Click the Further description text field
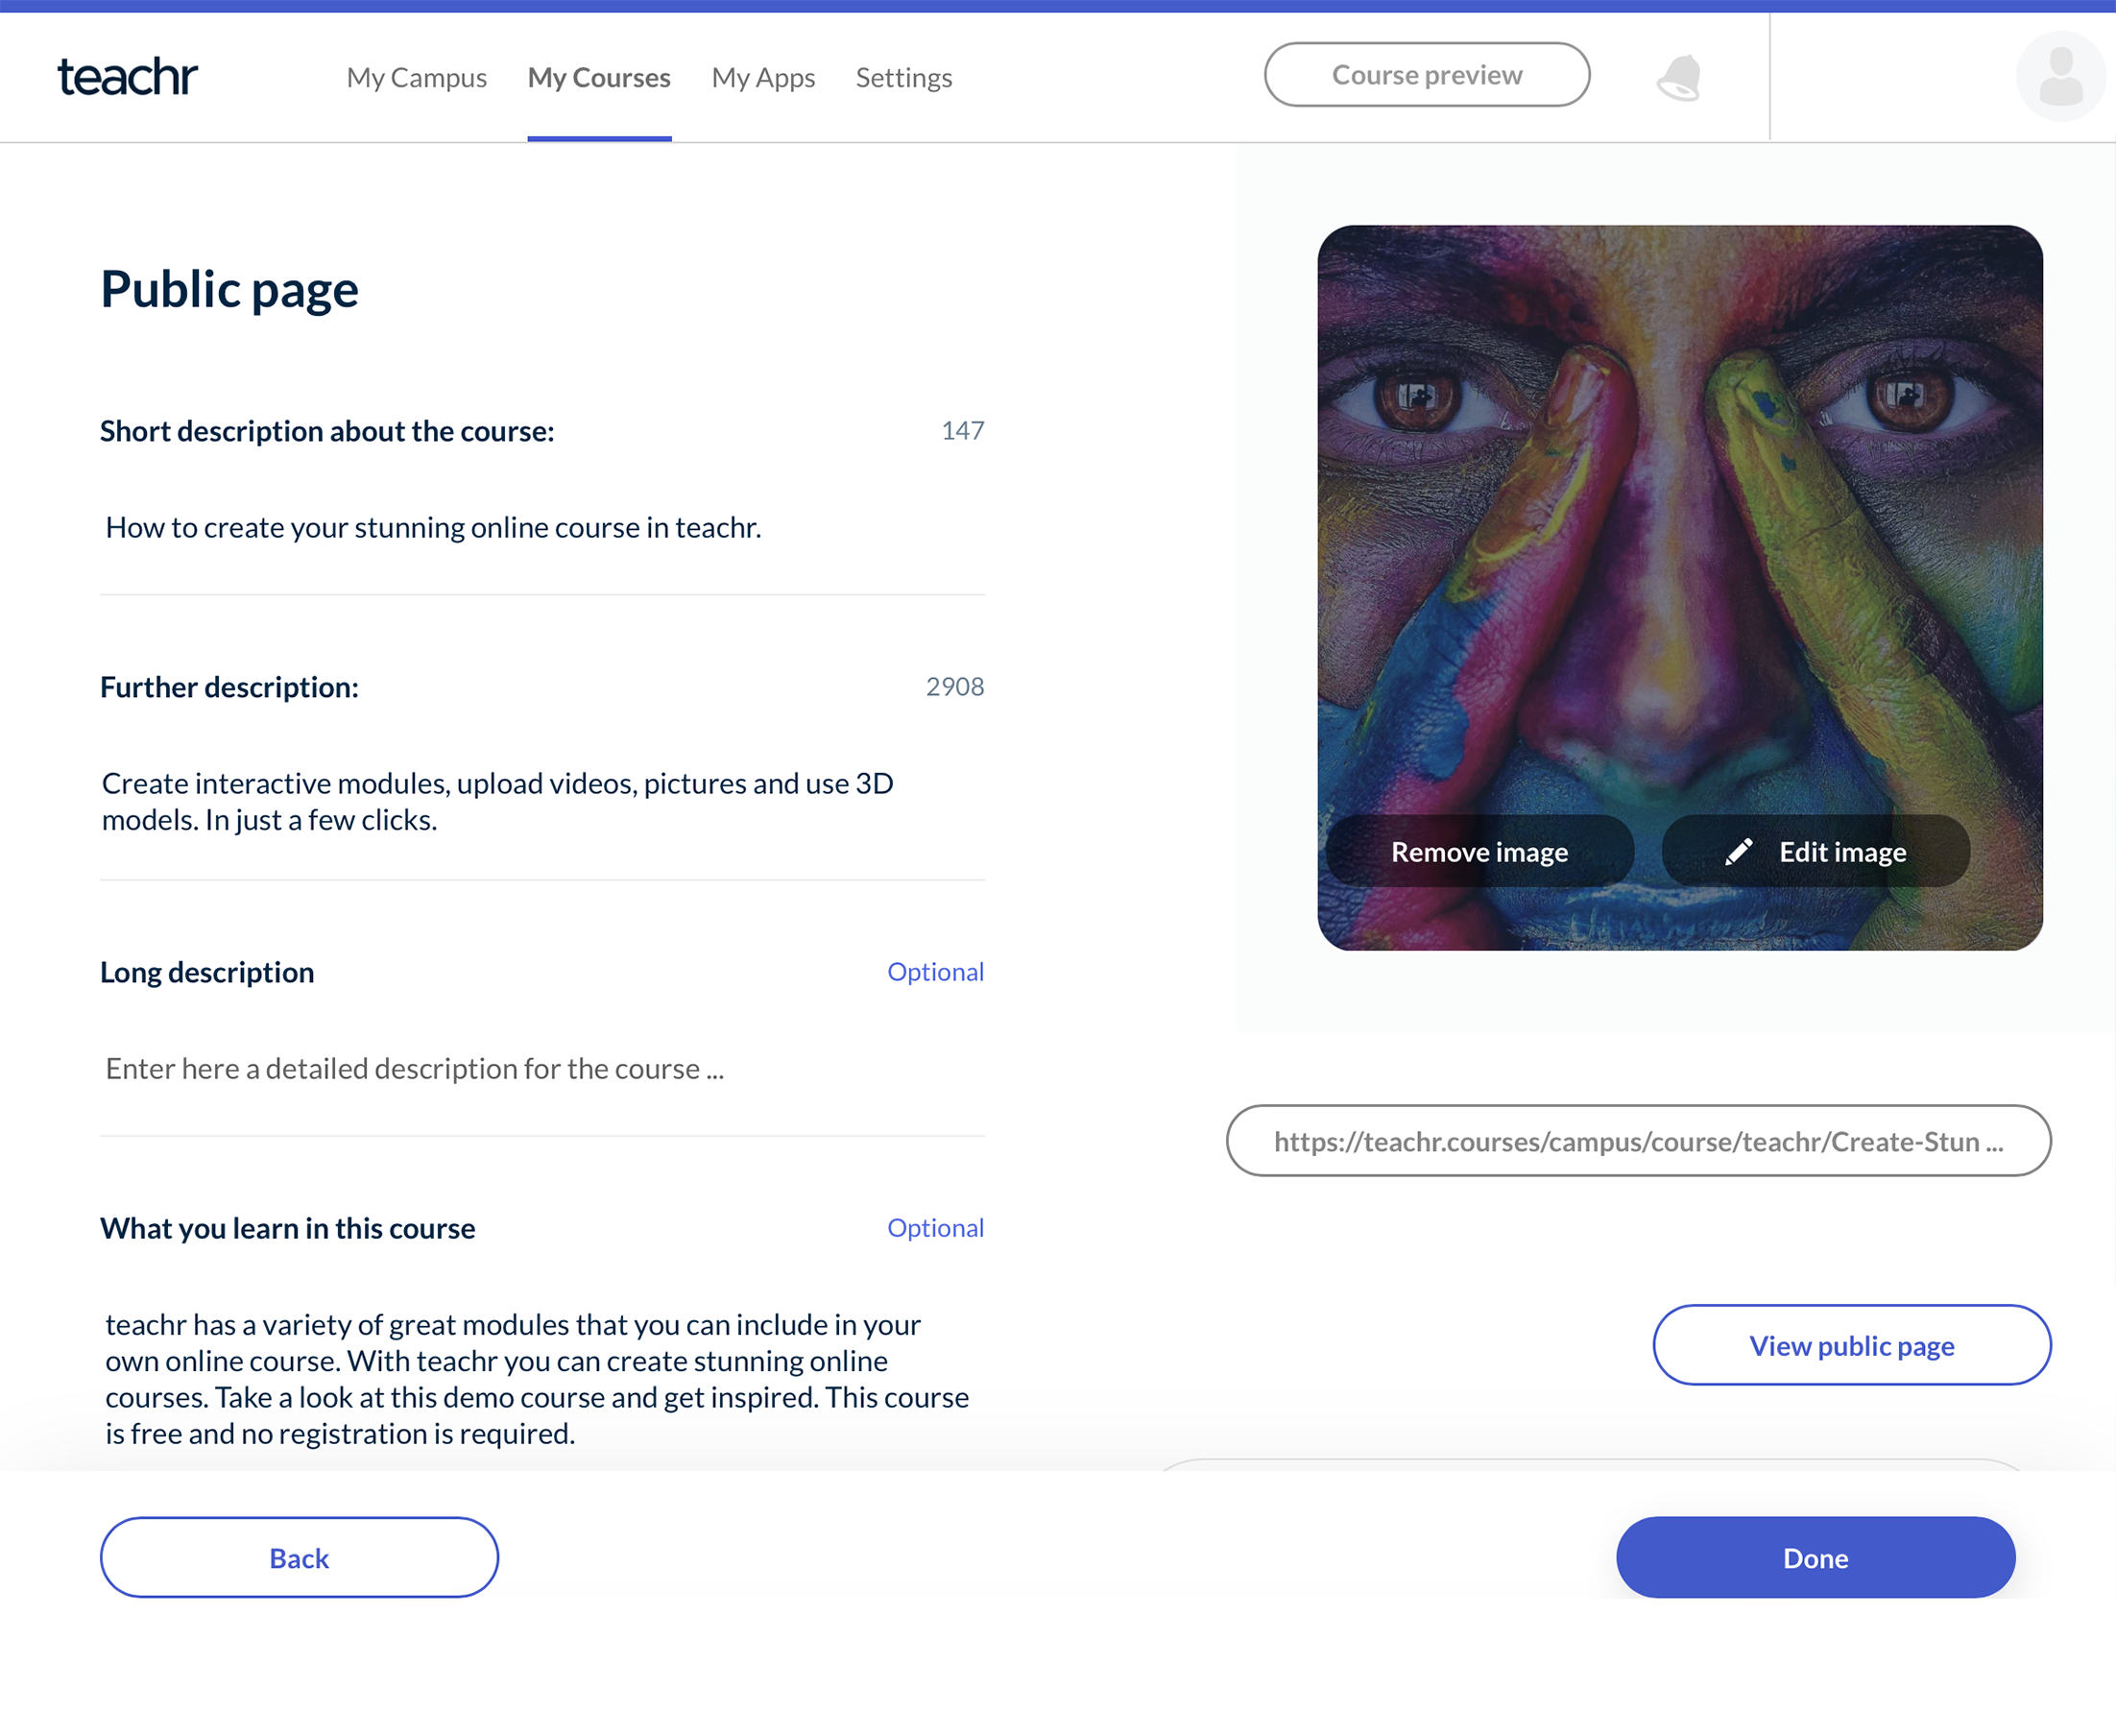 (x=542, y=802)
